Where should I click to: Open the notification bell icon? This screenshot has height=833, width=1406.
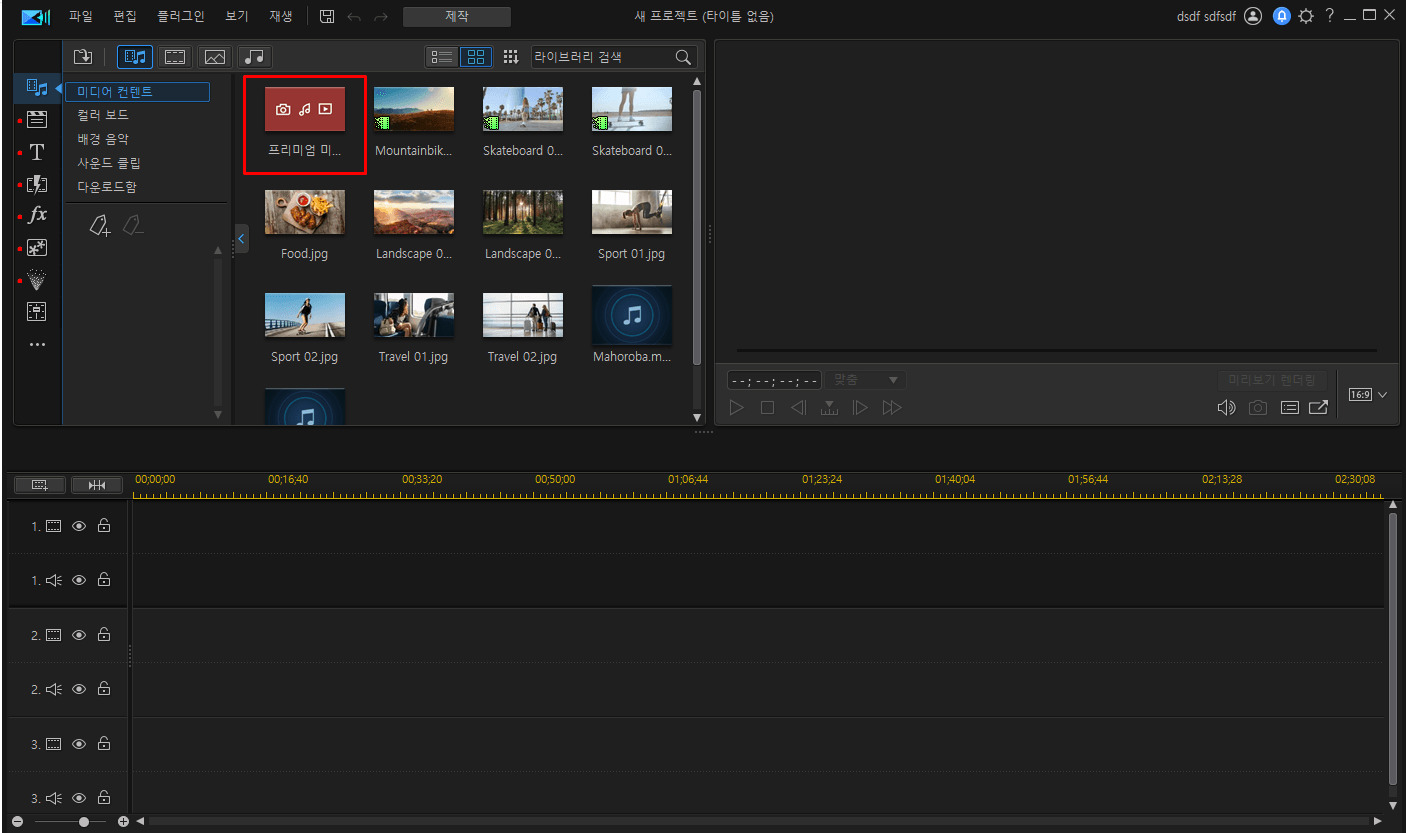pos(1281,17)
